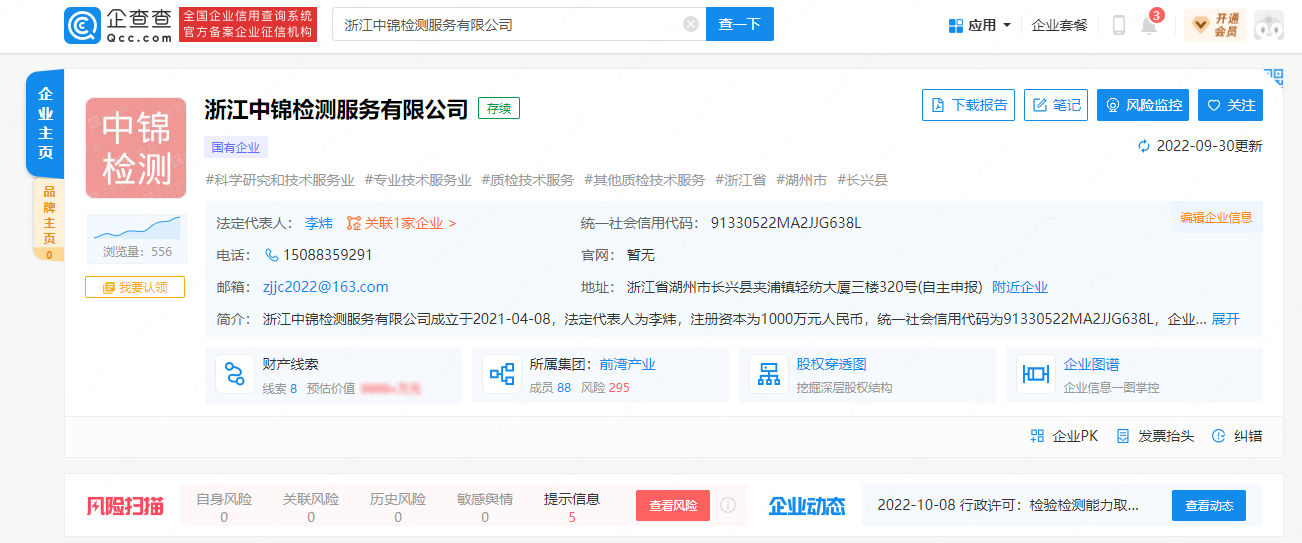Open 前湾产业 group link
The width and height of the screenshot is (1302, 543).
point(628,365)
